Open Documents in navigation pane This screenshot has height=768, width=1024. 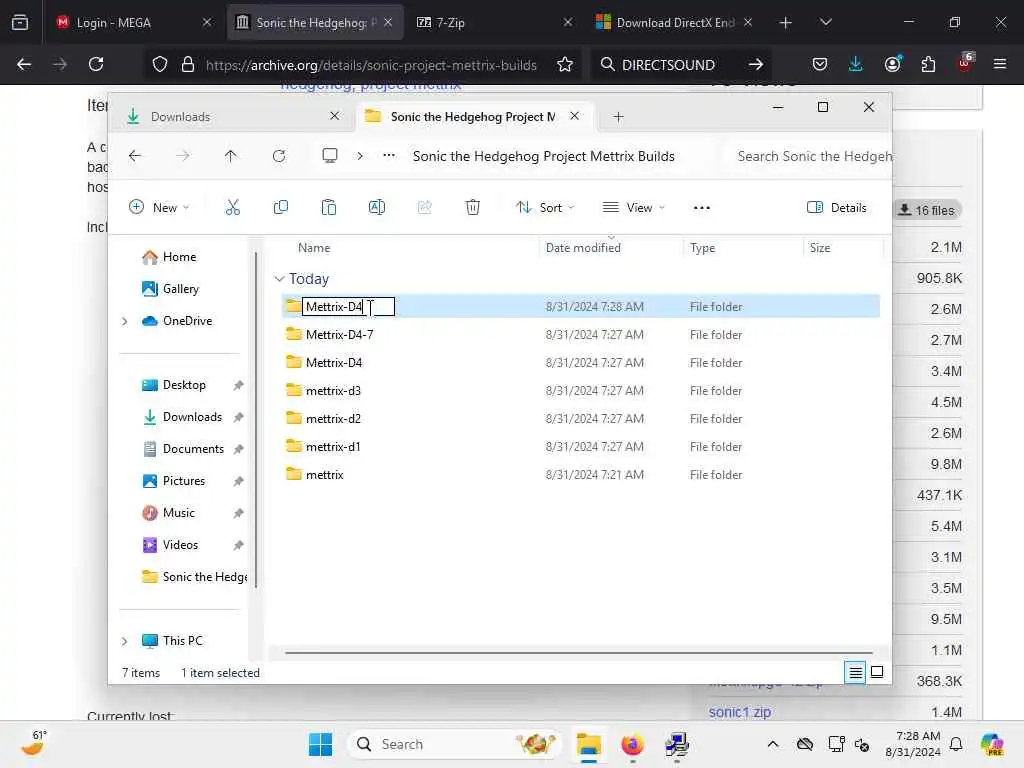point(183,449)
